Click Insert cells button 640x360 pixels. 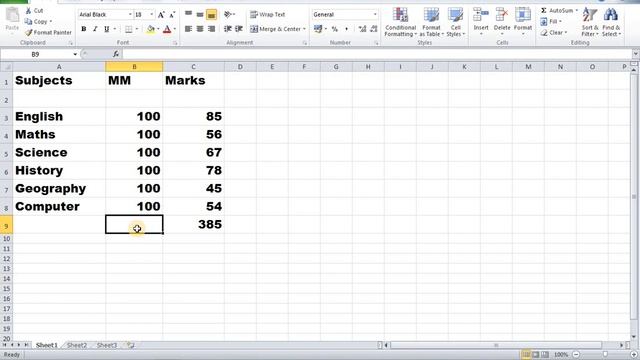point(481,21)
